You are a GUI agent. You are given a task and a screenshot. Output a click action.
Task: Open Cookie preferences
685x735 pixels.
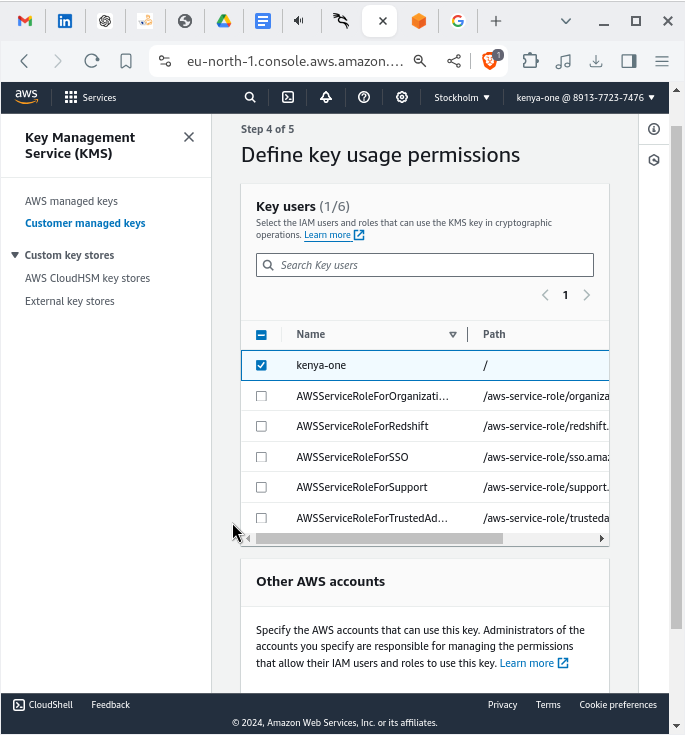coord(618,705)
